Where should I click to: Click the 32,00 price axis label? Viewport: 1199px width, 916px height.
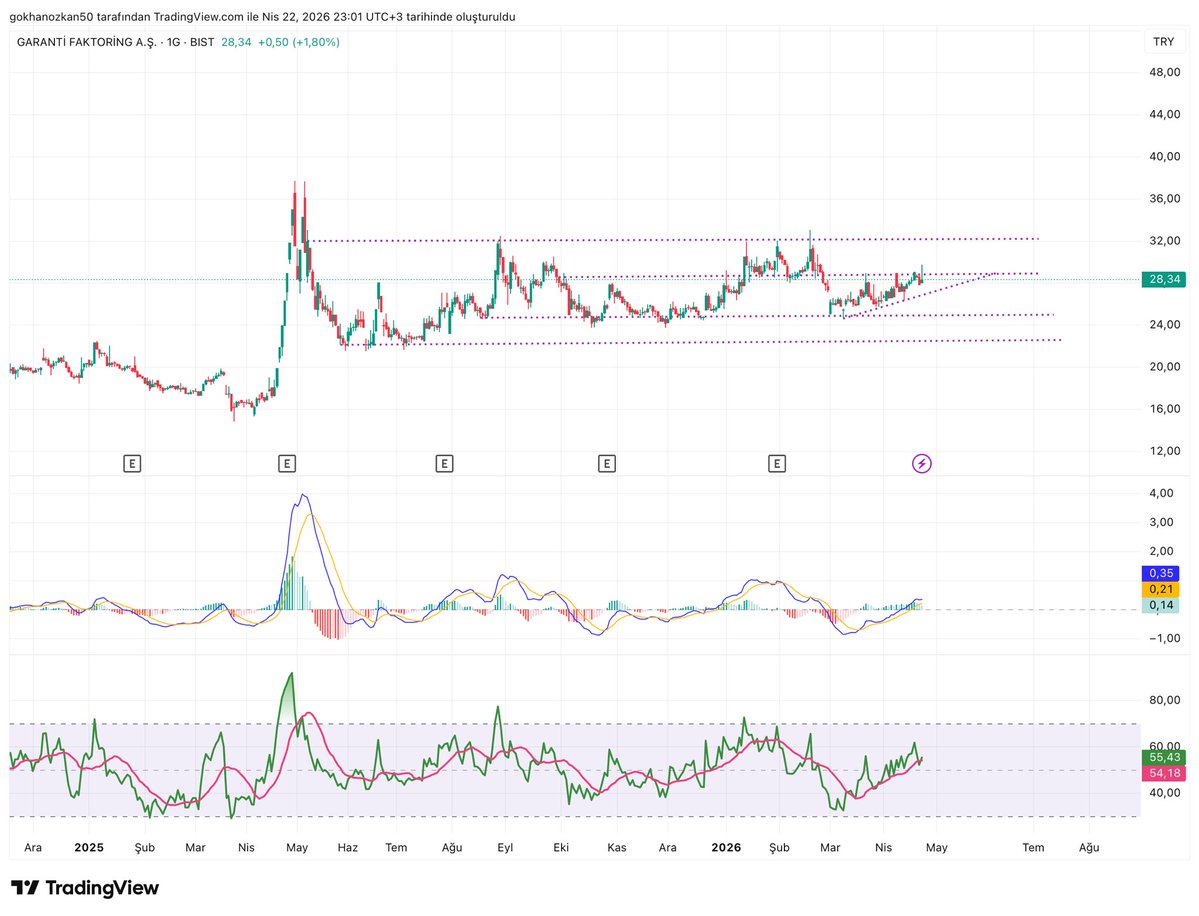pos(1165,240)
